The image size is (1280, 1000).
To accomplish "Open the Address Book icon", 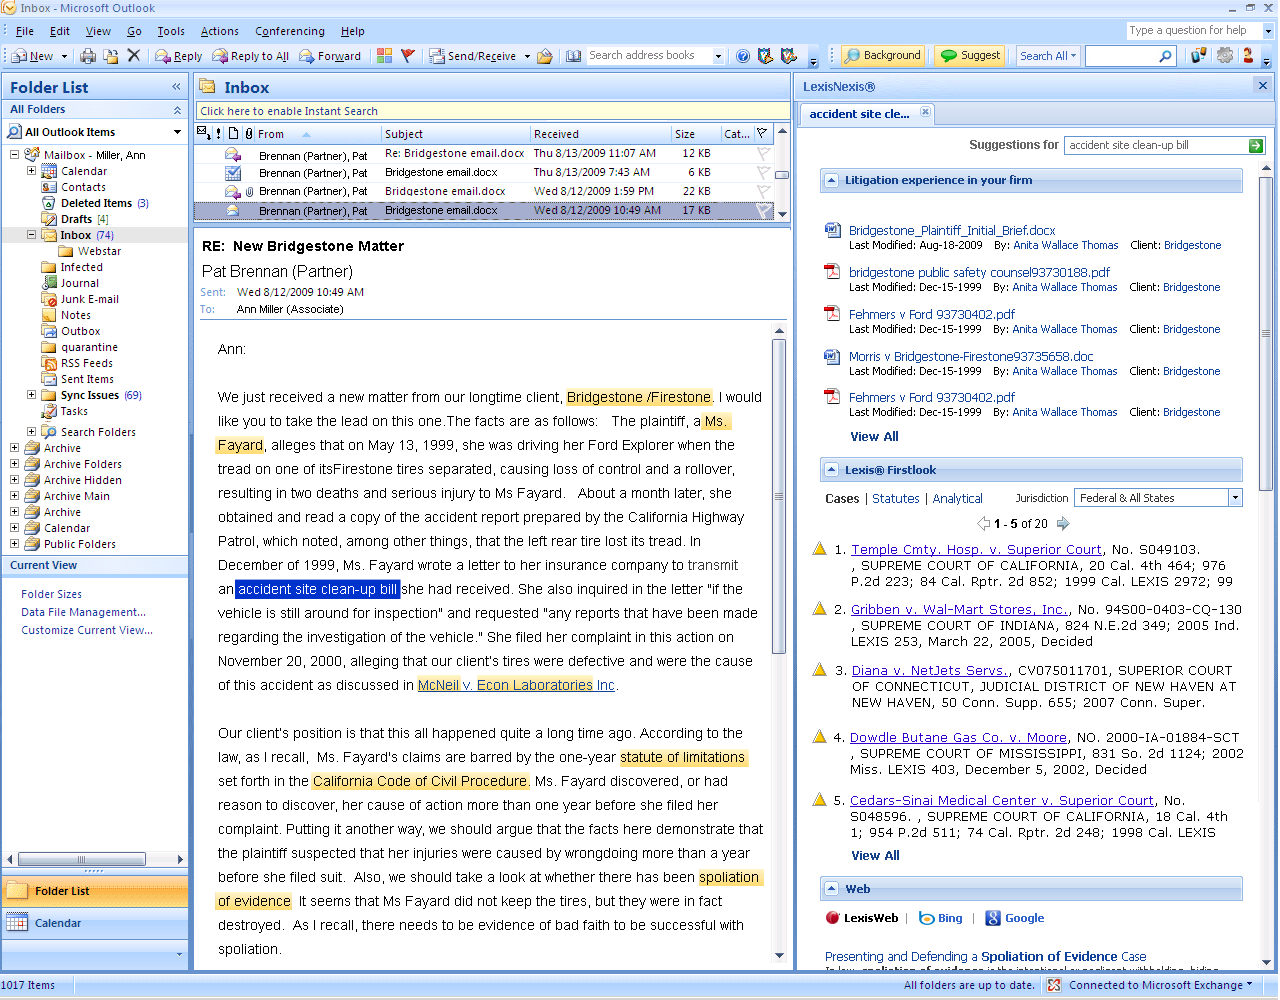I will [x=573, y=56].
